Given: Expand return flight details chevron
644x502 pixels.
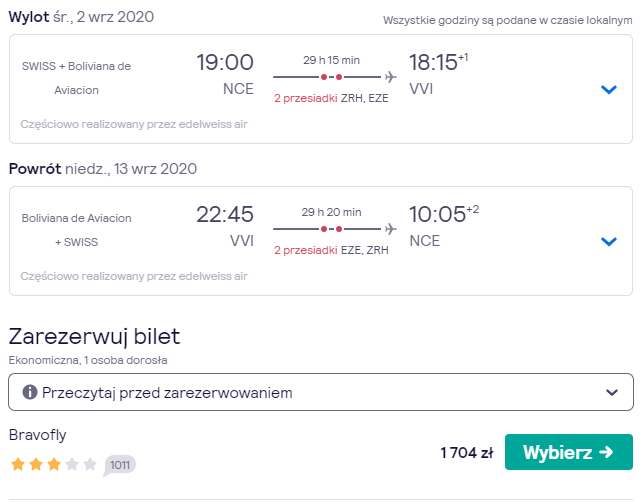Looking at the screenshot, I should (609, 241).
